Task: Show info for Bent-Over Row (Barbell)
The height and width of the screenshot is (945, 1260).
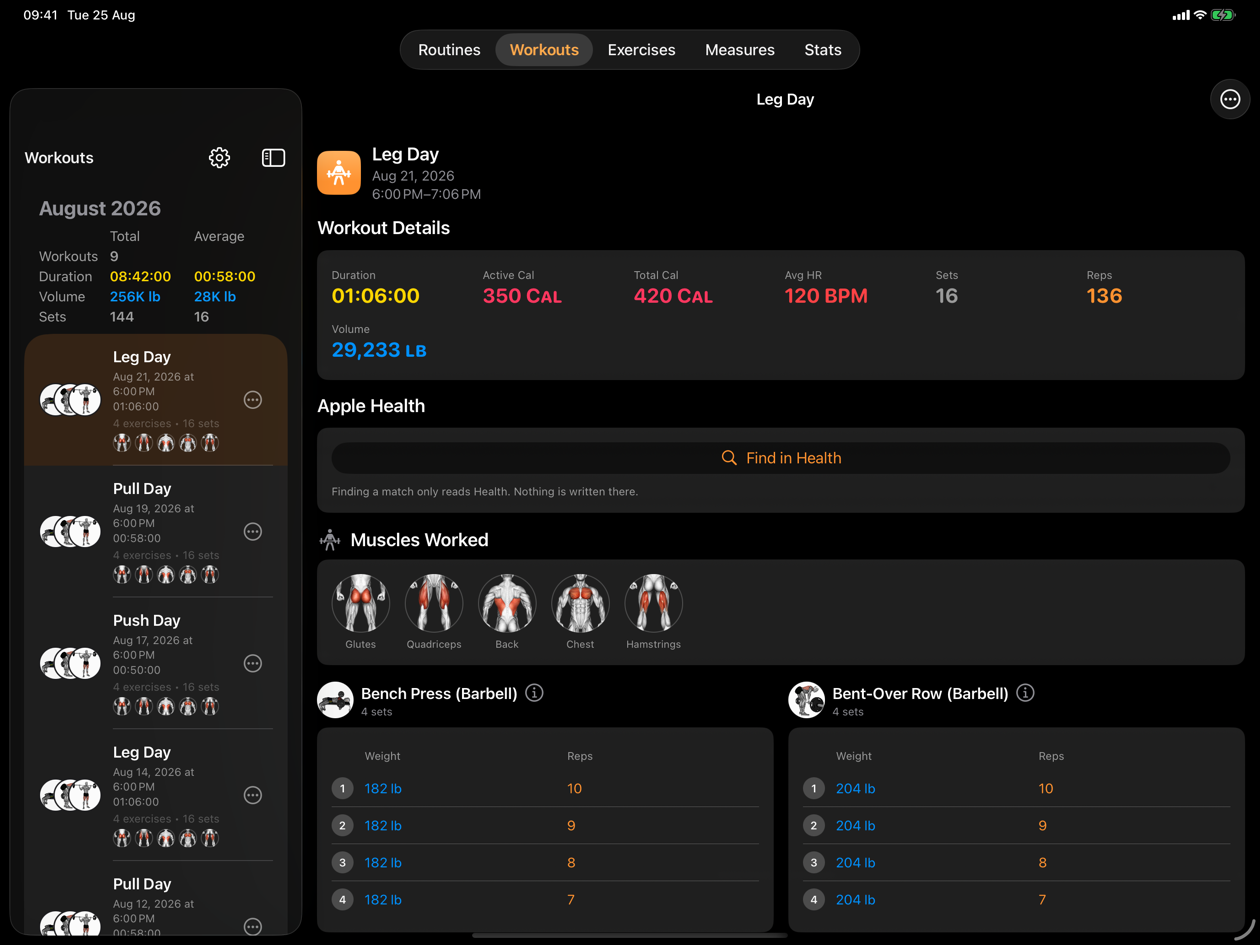Action: pos(1025,693)
